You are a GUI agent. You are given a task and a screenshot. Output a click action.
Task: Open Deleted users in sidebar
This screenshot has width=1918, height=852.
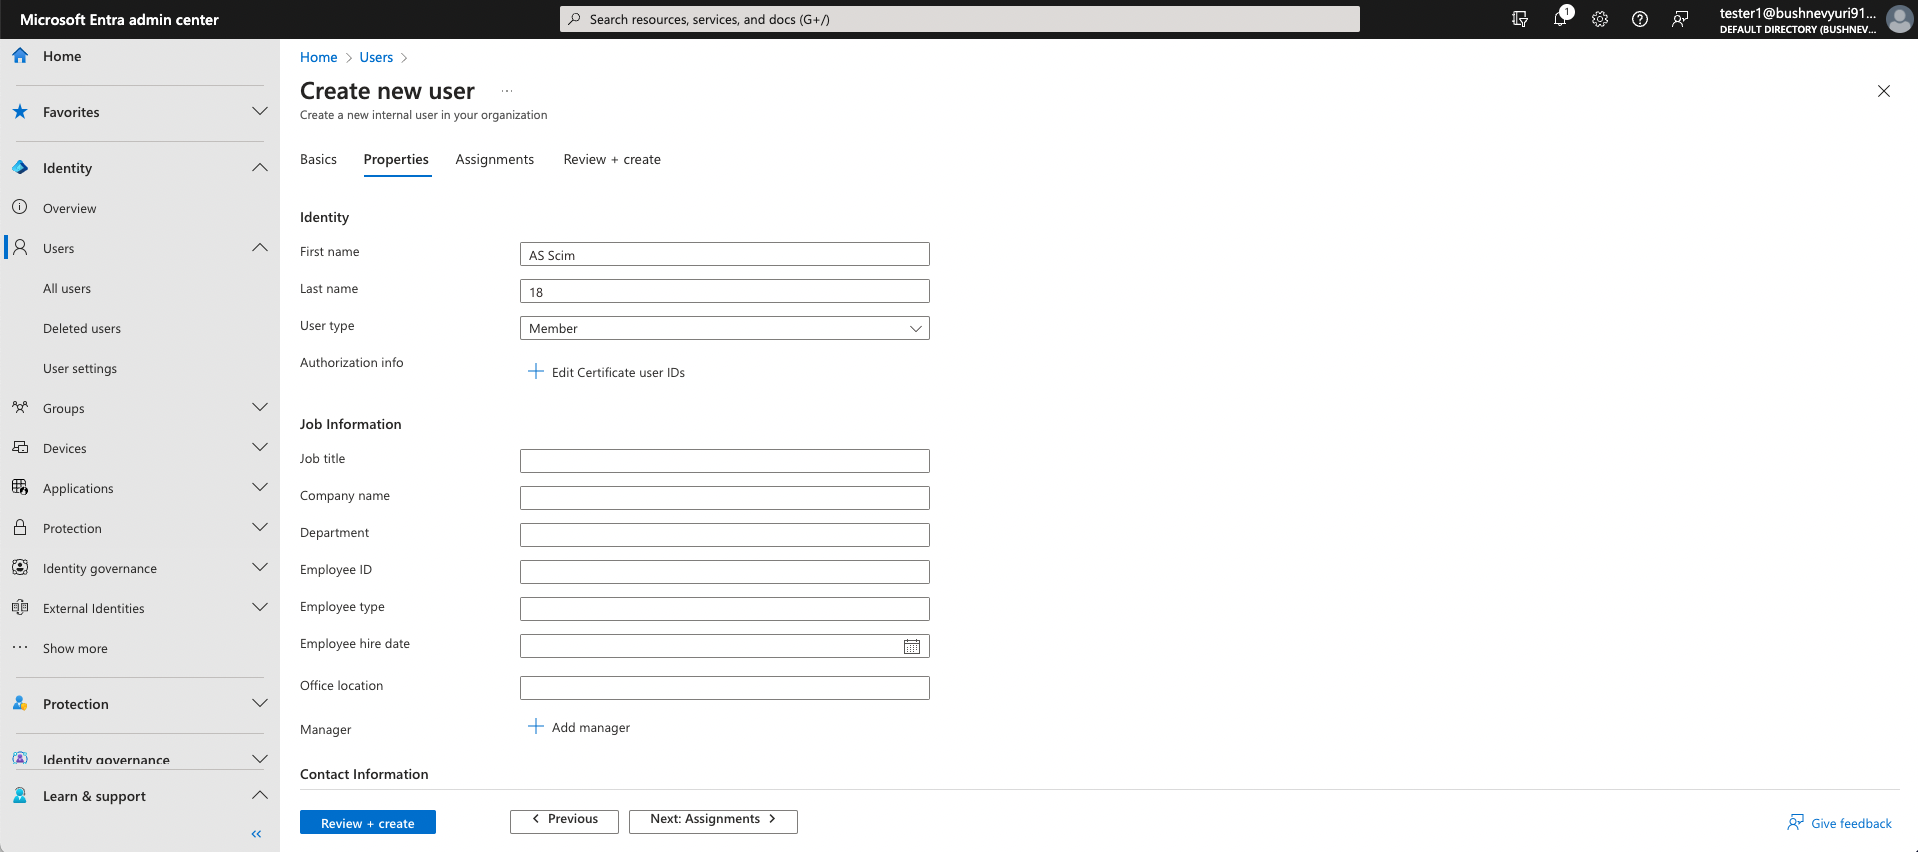82,329
